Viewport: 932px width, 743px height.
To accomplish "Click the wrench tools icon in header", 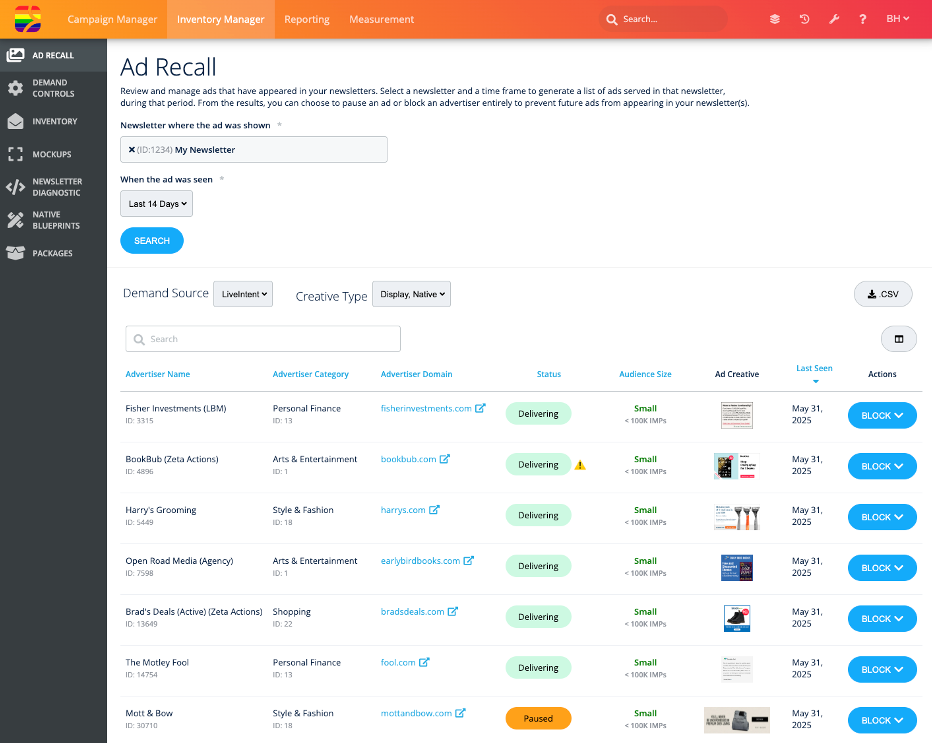I will (x=834, y=19).
